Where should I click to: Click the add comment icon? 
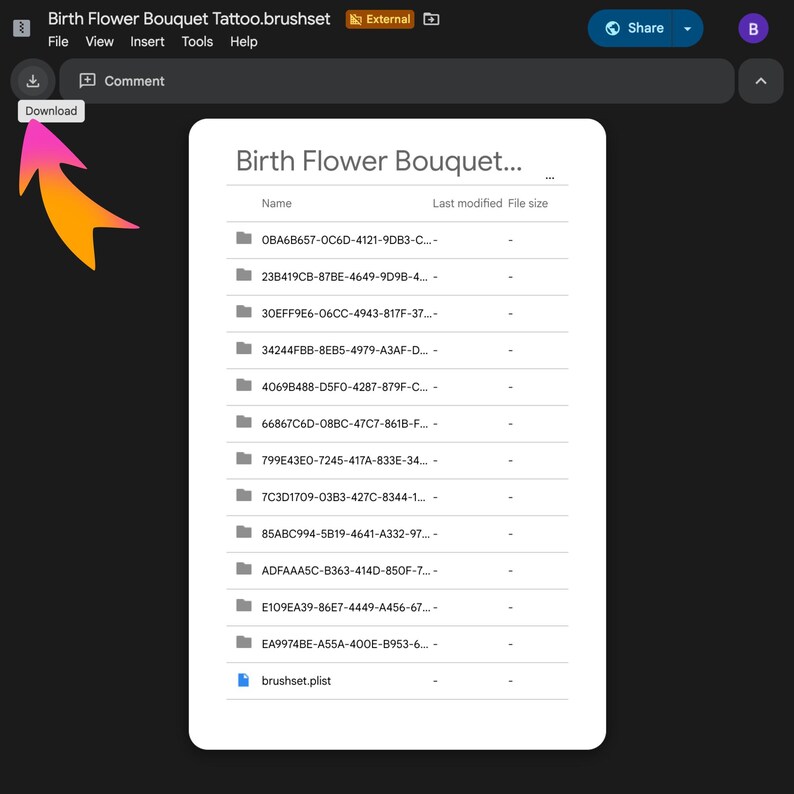point(87,81)
